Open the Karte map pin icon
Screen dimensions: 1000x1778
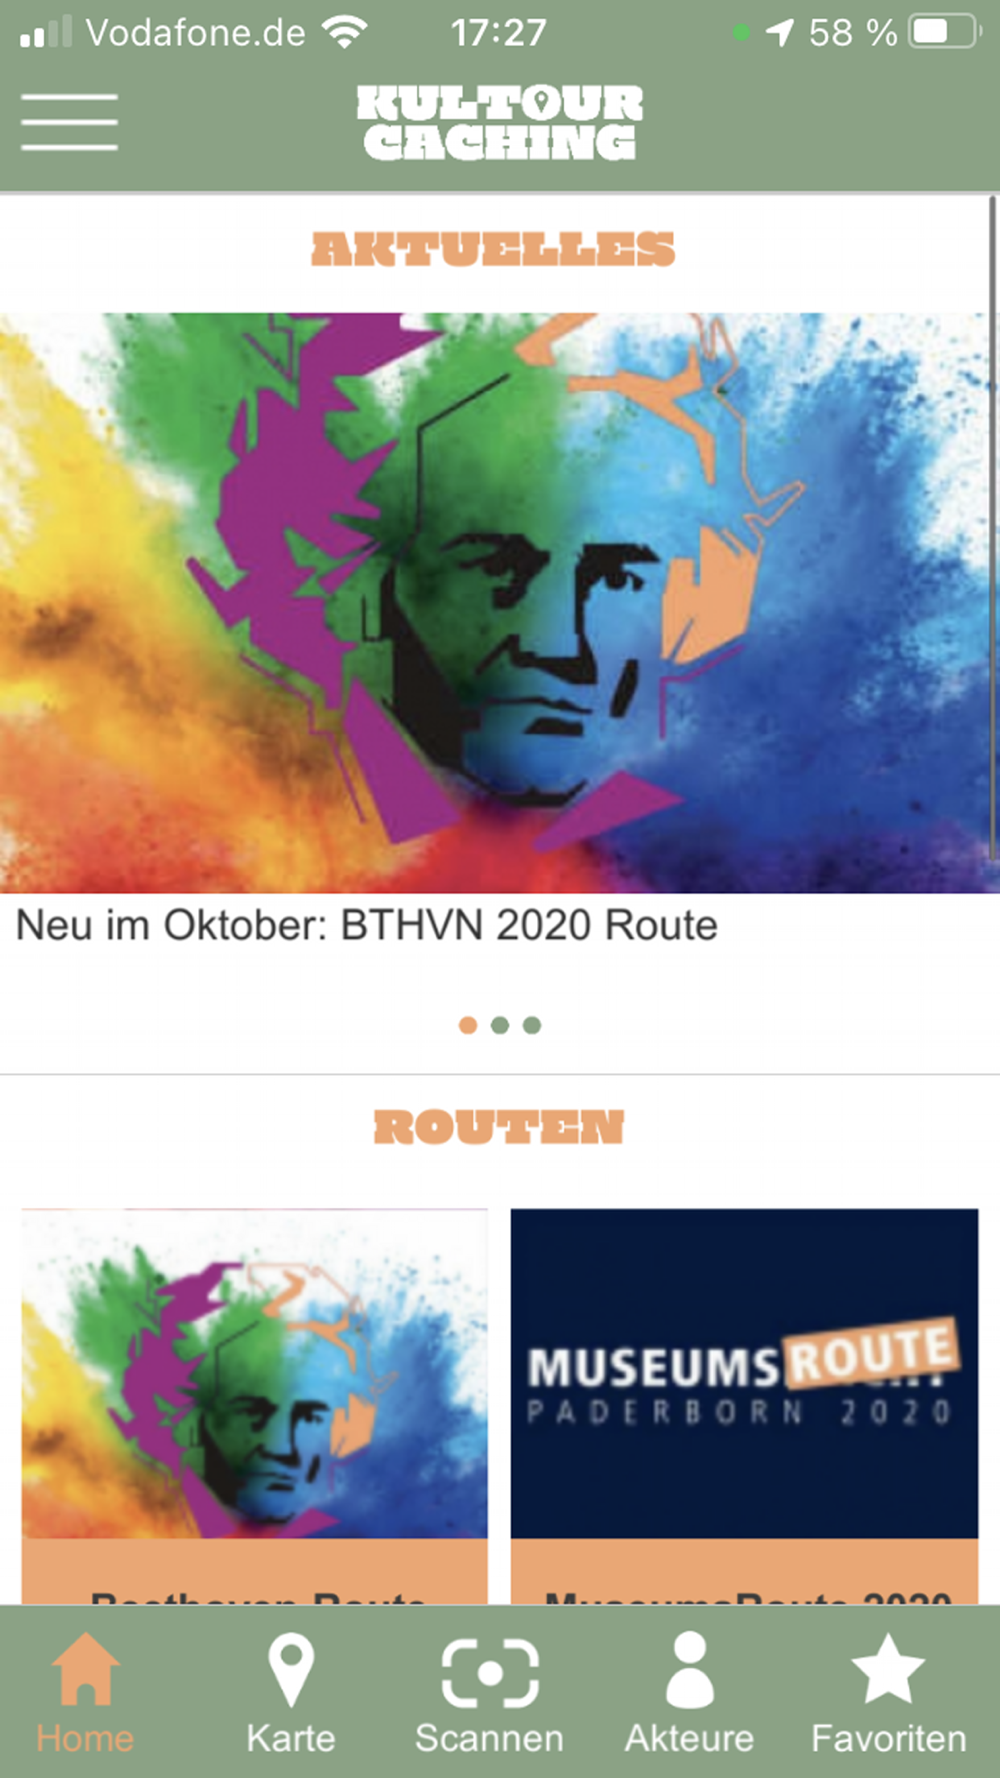(x=291, y=1669)
